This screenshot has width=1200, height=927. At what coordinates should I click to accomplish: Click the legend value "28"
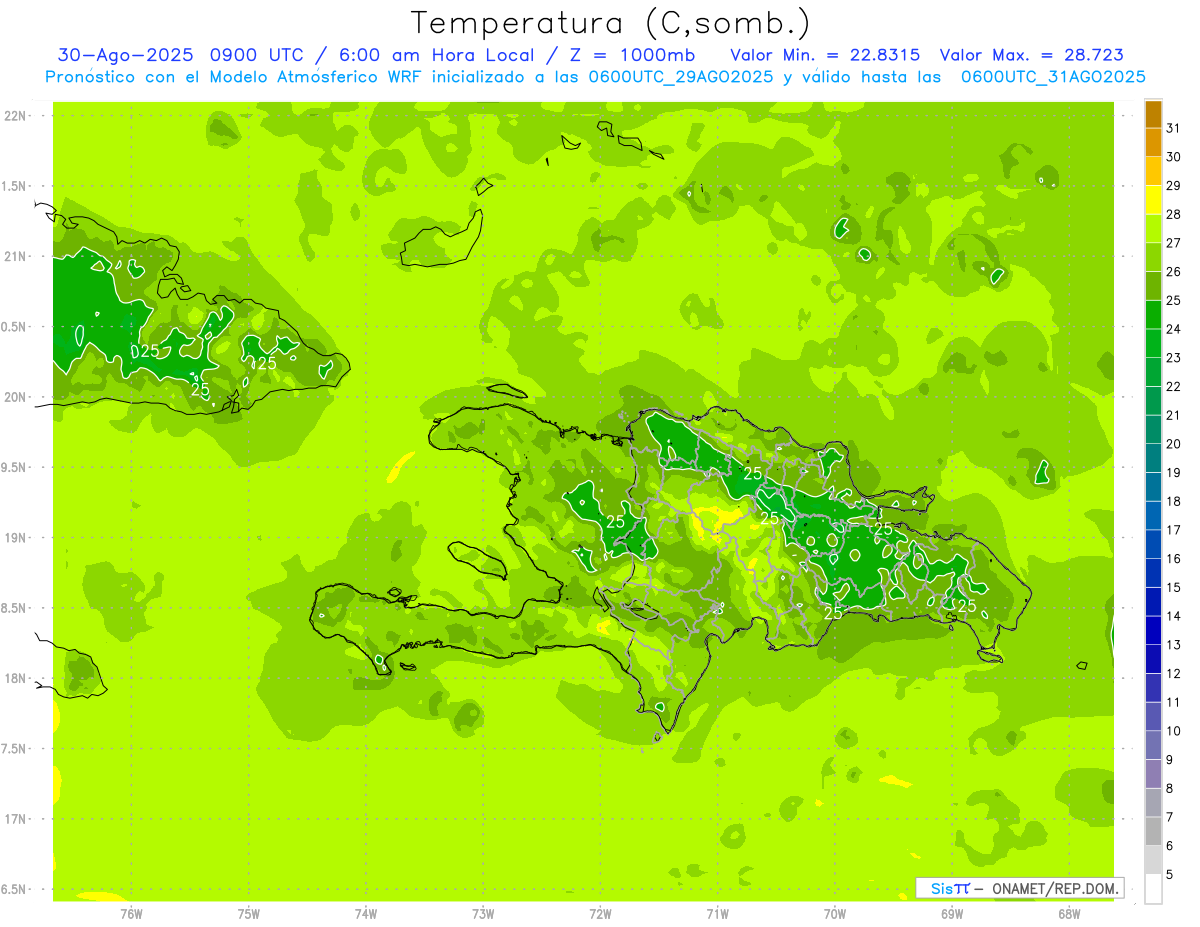point(1174,215)
